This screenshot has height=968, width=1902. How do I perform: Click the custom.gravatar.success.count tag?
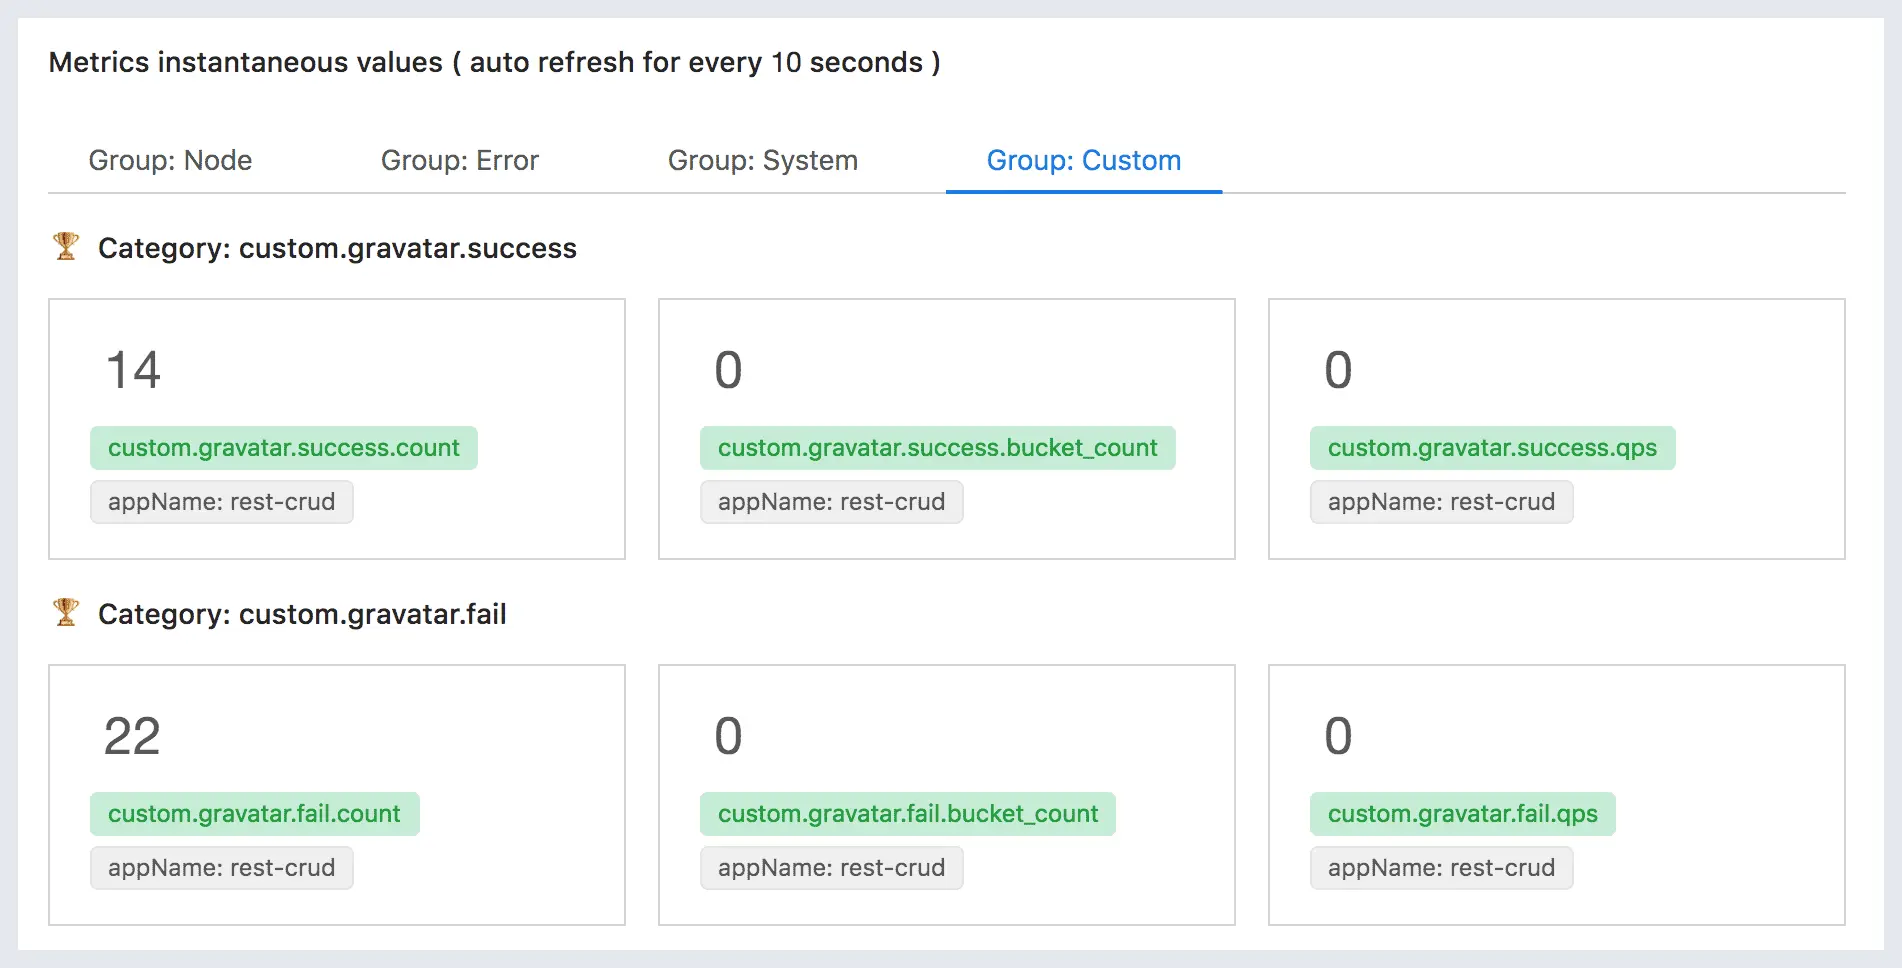point(283,448)
